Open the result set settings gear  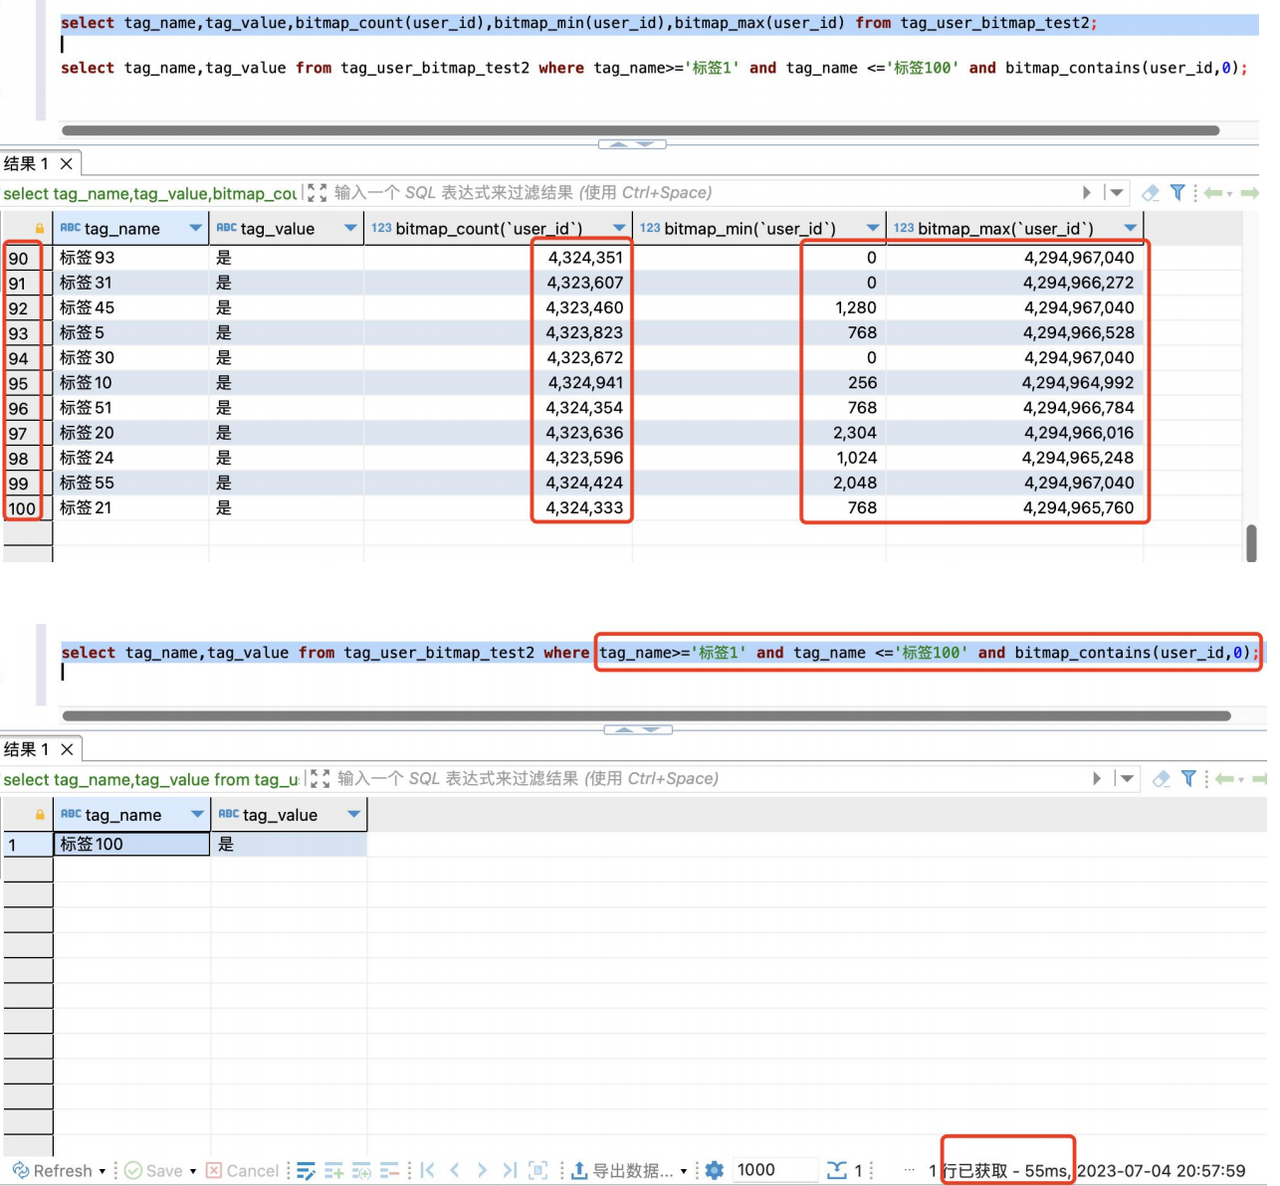(714, 1170)
